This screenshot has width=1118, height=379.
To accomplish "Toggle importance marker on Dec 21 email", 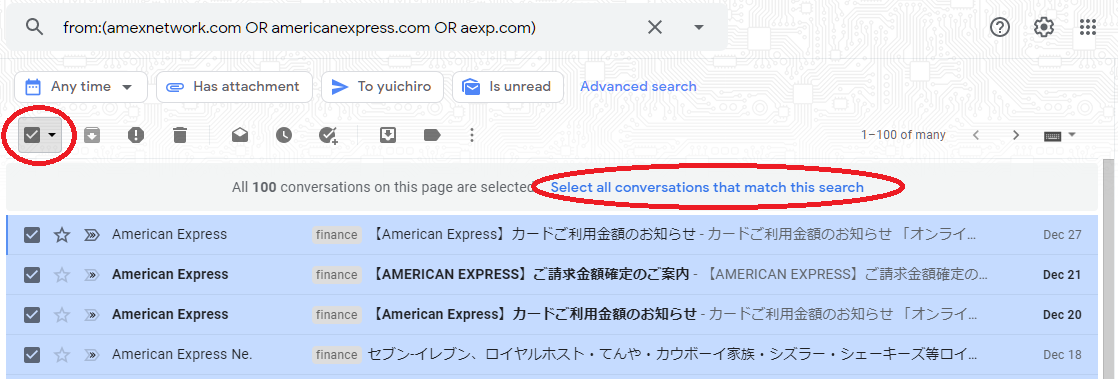I will [x=91, y=275].
